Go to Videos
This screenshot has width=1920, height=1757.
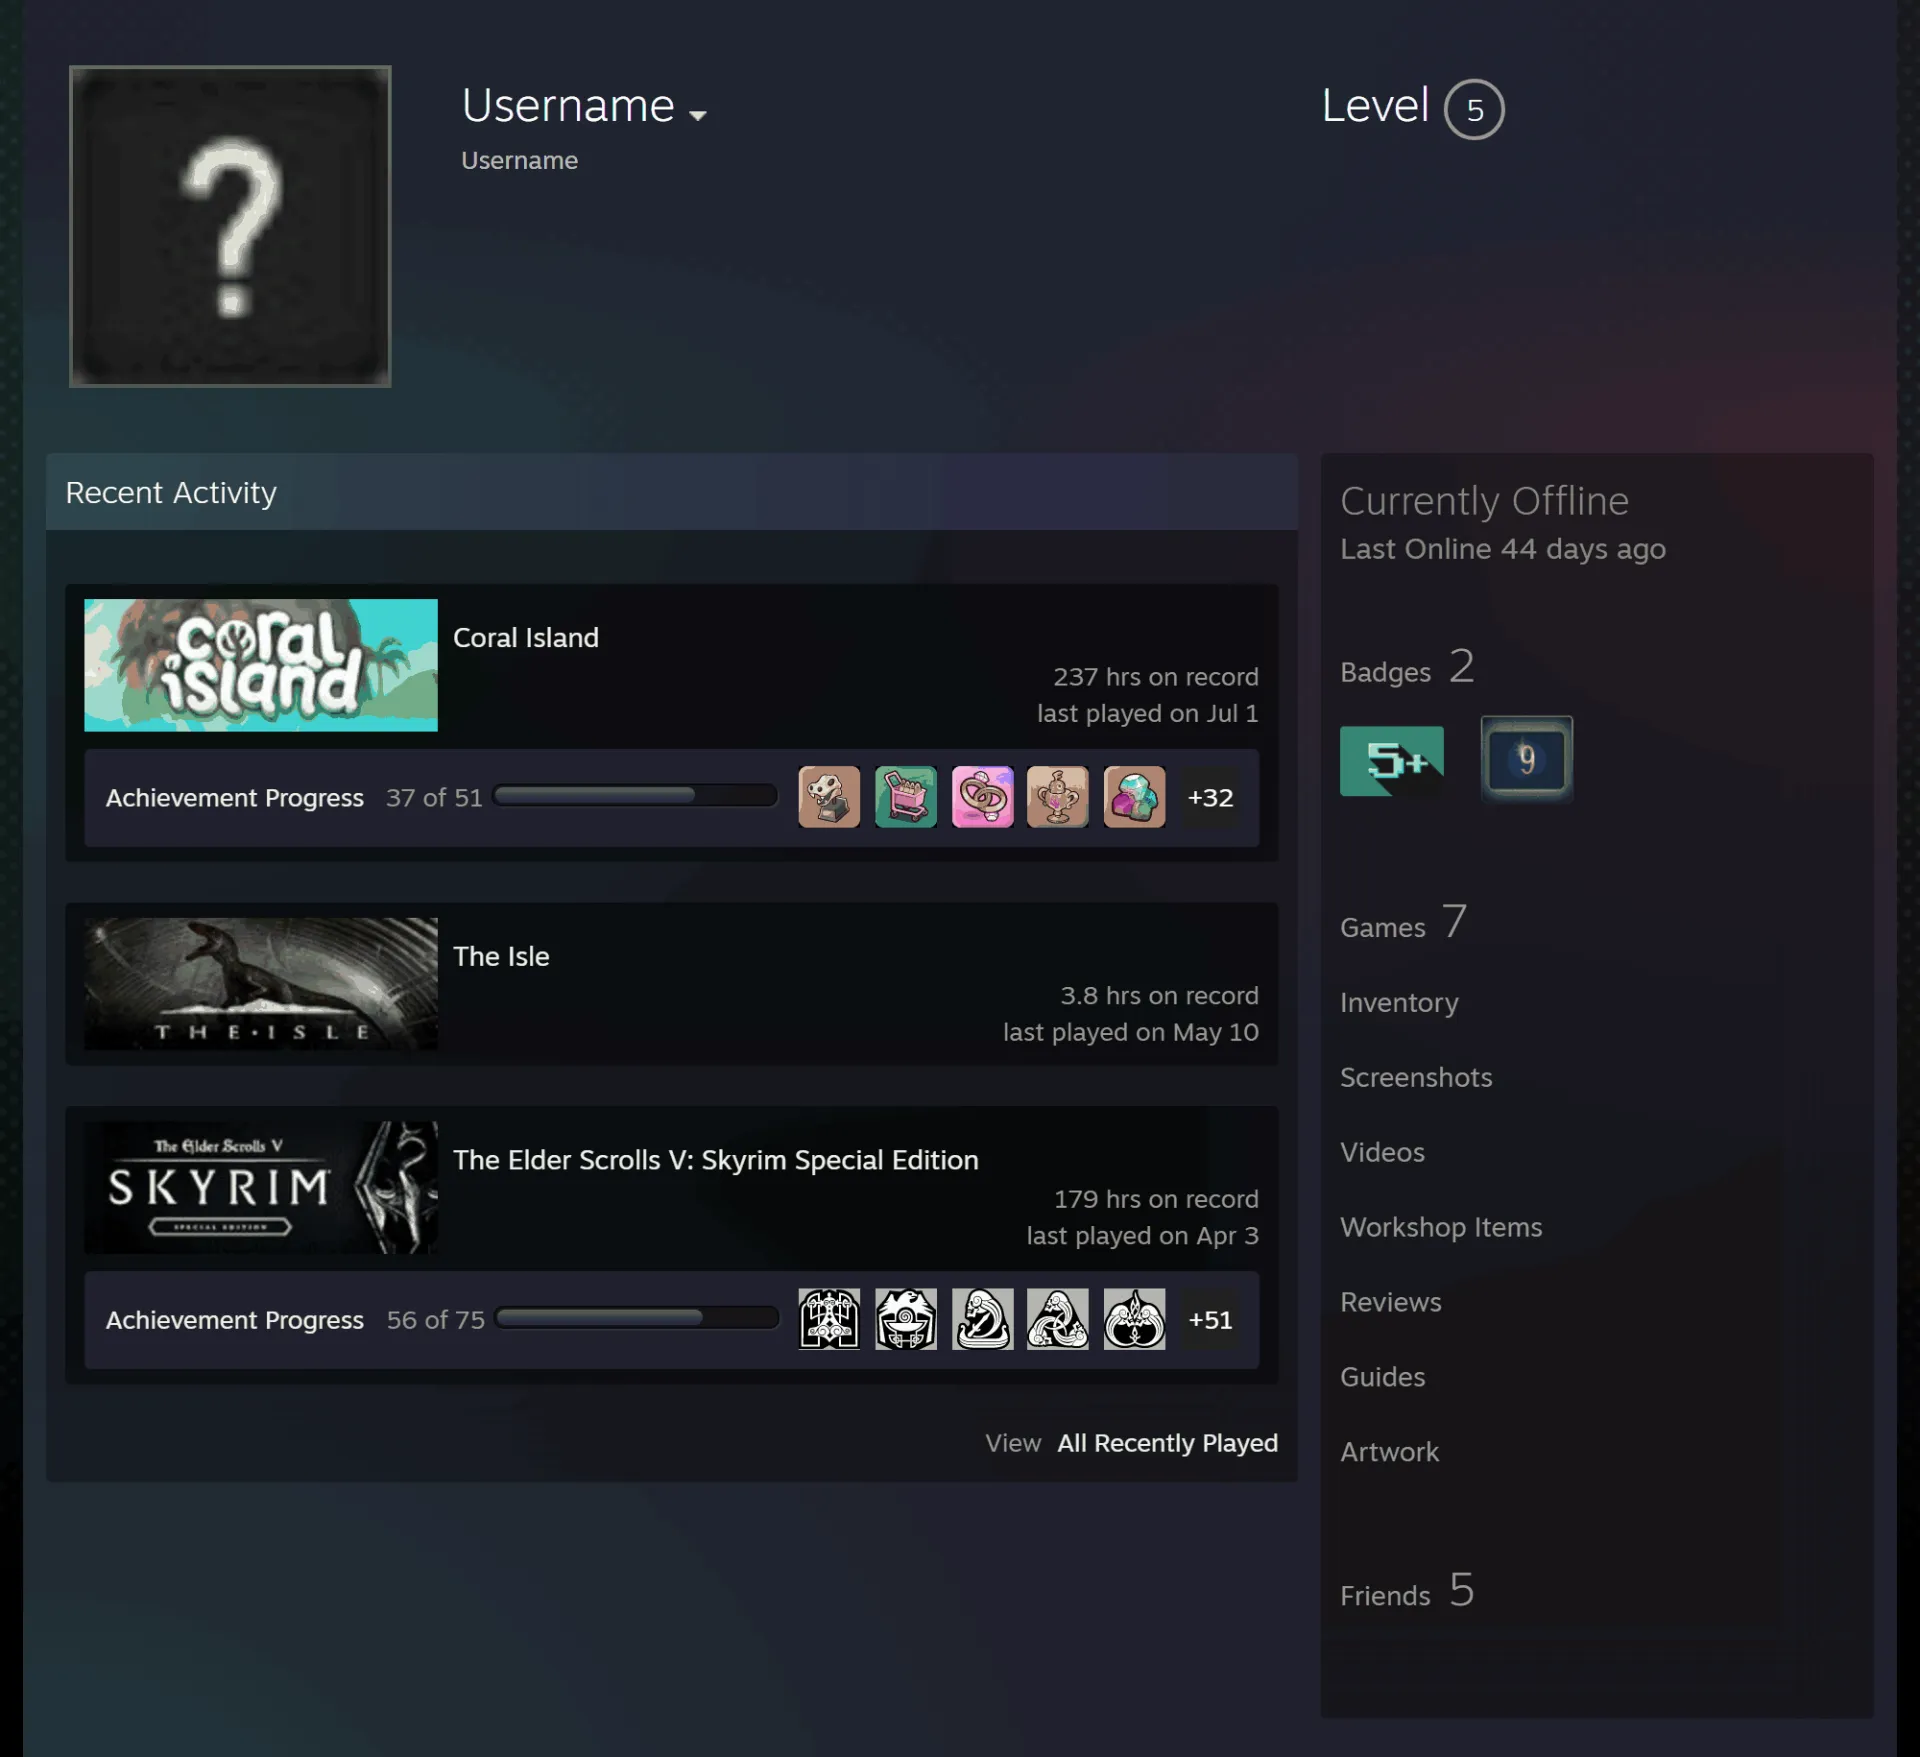[x=1382, y=1152]
